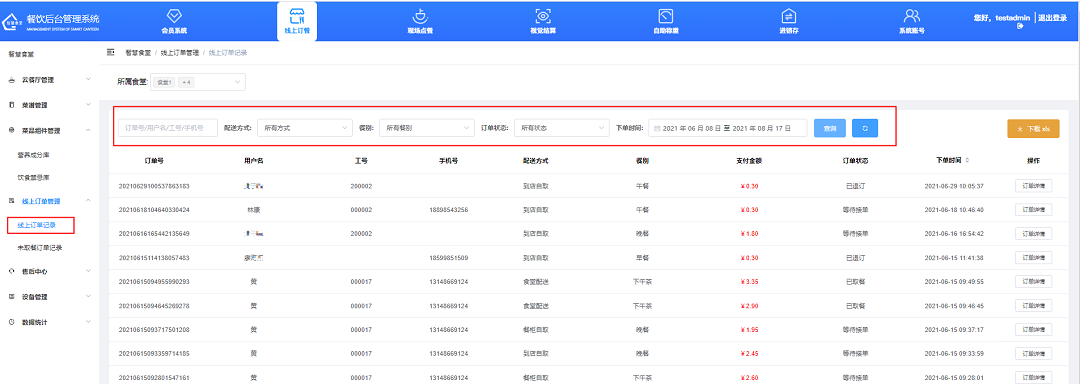
Task: Expand the 数据统计 chevron
Action: point(88,321)
